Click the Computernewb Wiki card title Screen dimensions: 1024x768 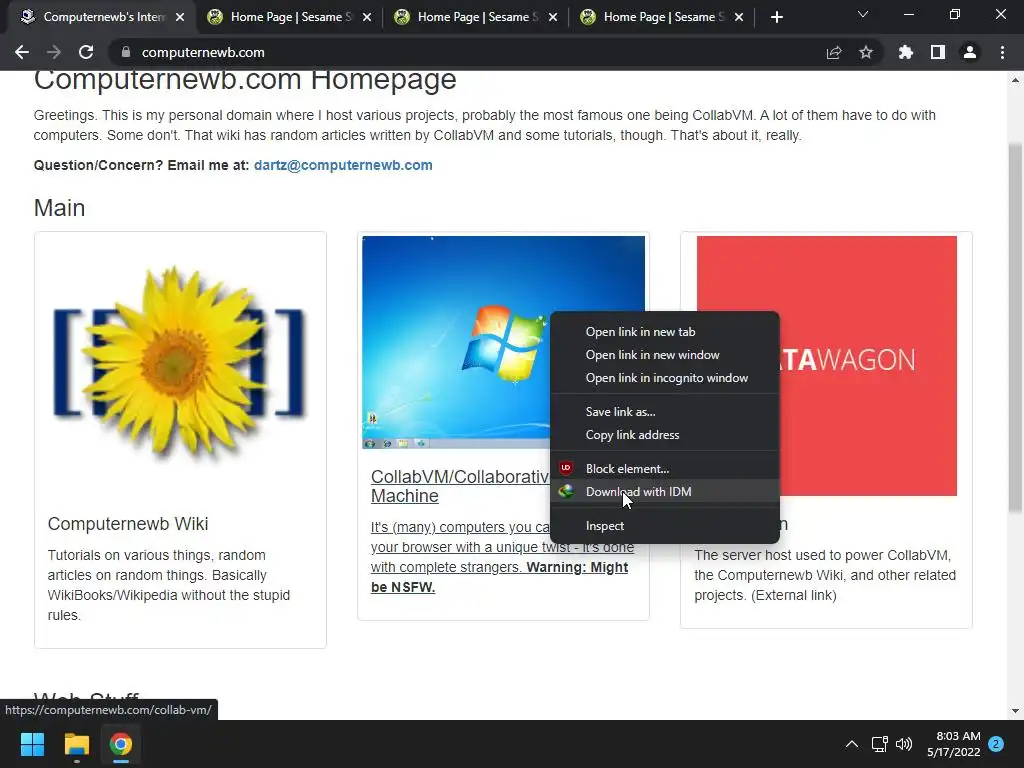(128, 524)
